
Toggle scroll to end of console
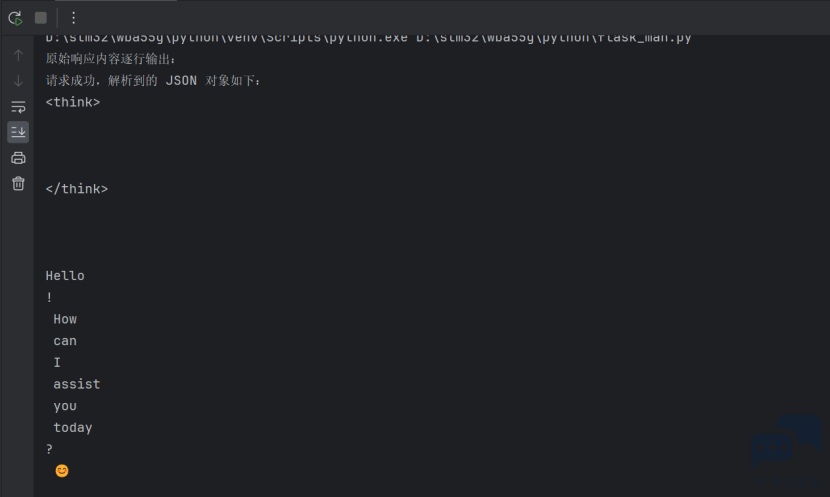coord(19,132)
